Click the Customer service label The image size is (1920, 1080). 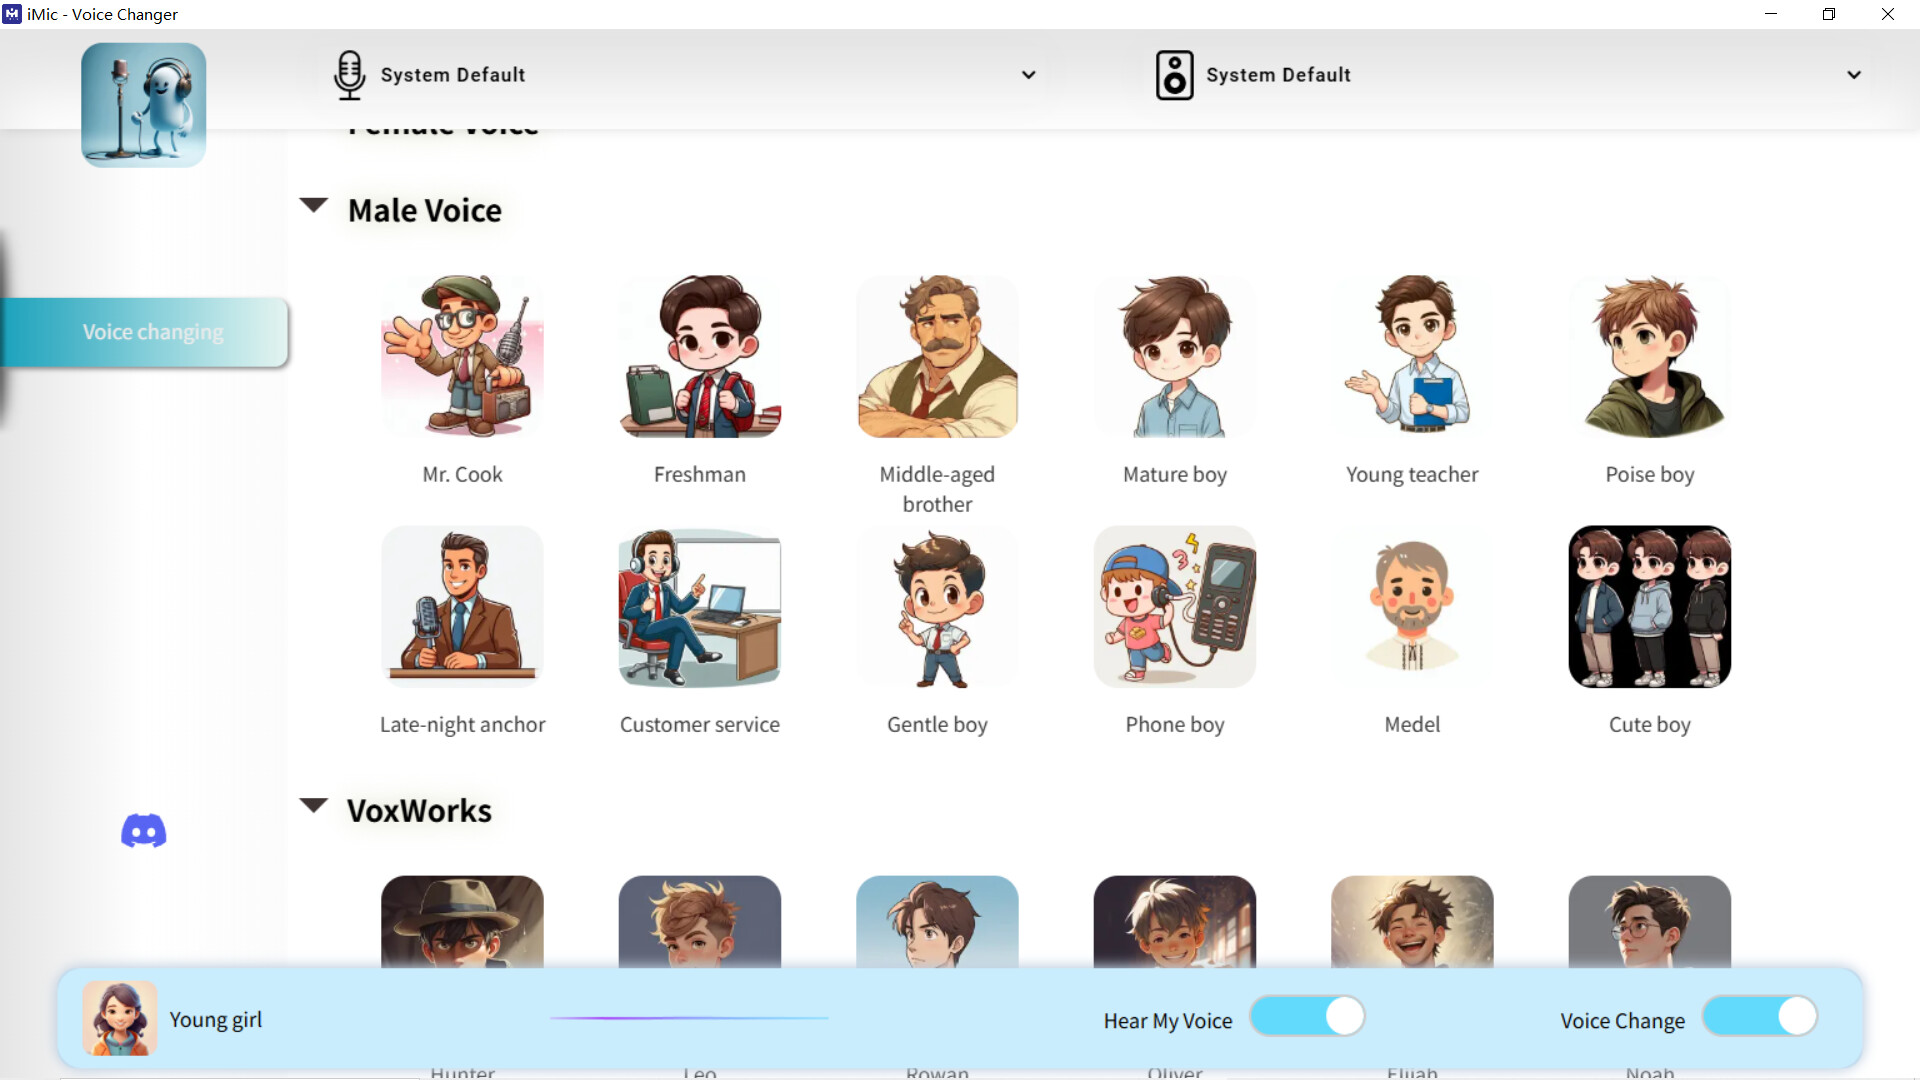(x=700, y=725)
